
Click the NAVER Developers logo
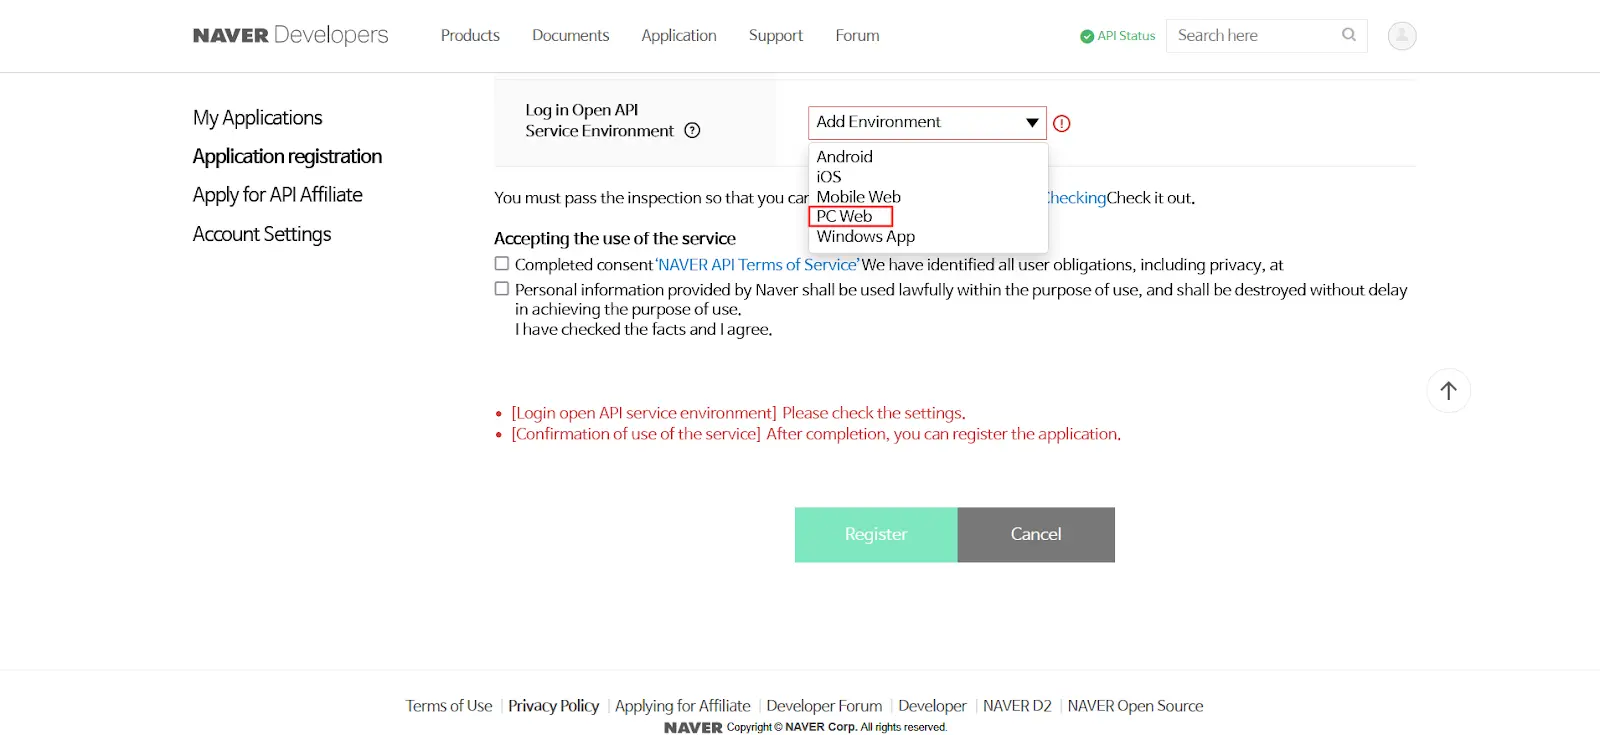pos(290,35)
